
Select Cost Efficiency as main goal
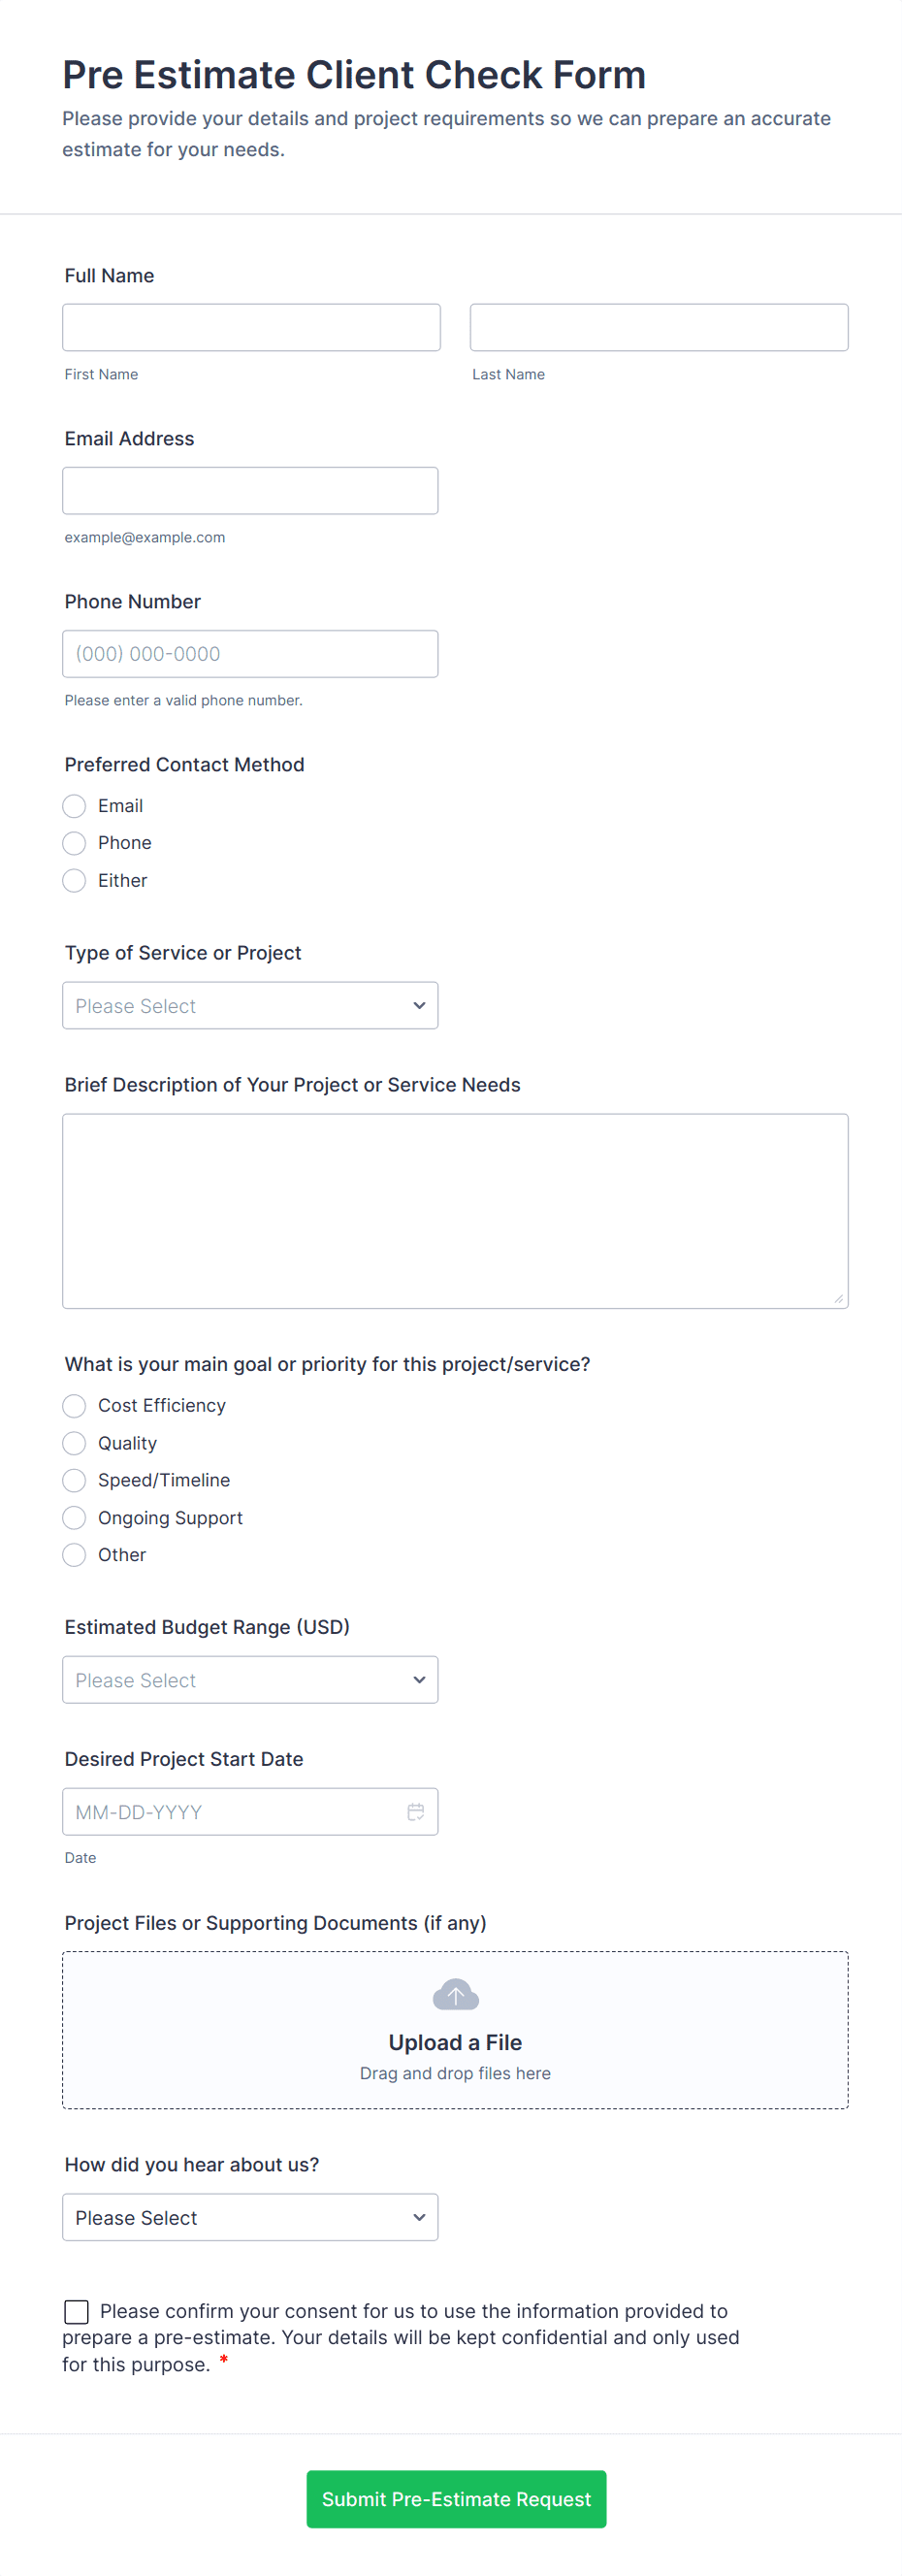pos(74,1405)
